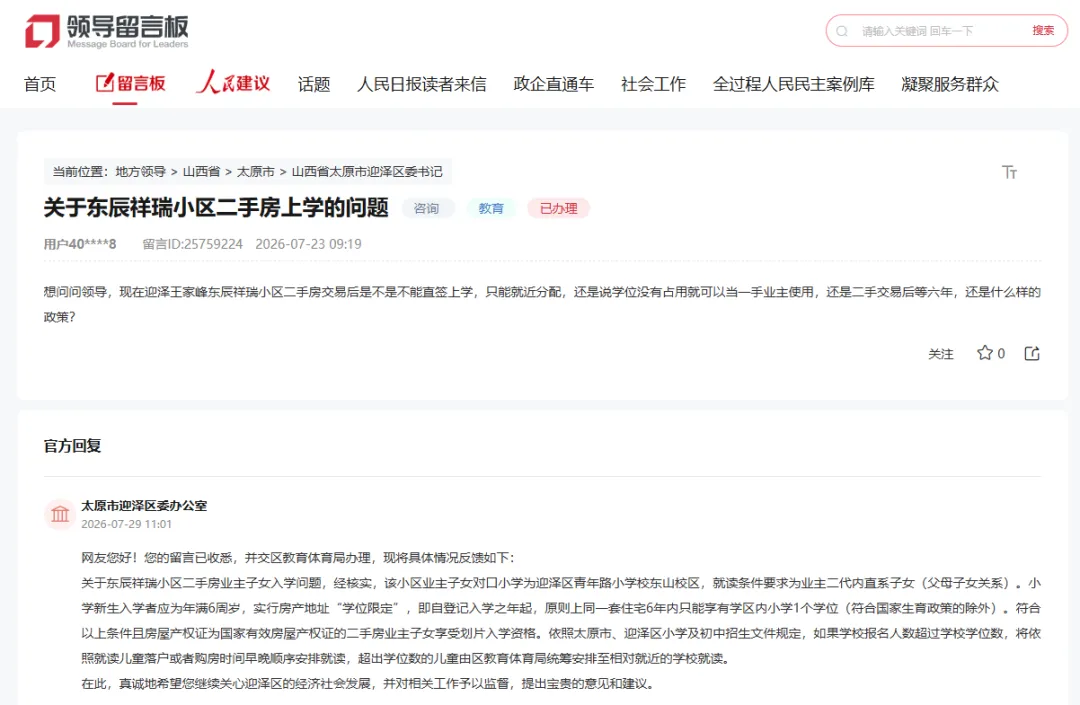This screenshot has width=1080, height=705.
Task: Click the 关注 follow button
Action: pyautogui.click(x=941, y=354)
